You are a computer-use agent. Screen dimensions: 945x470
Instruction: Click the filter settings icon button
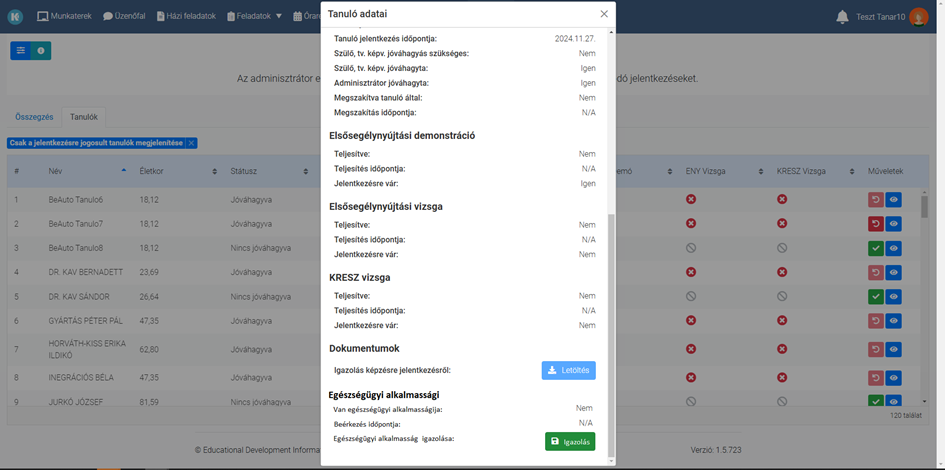click(x=20, y=51)
